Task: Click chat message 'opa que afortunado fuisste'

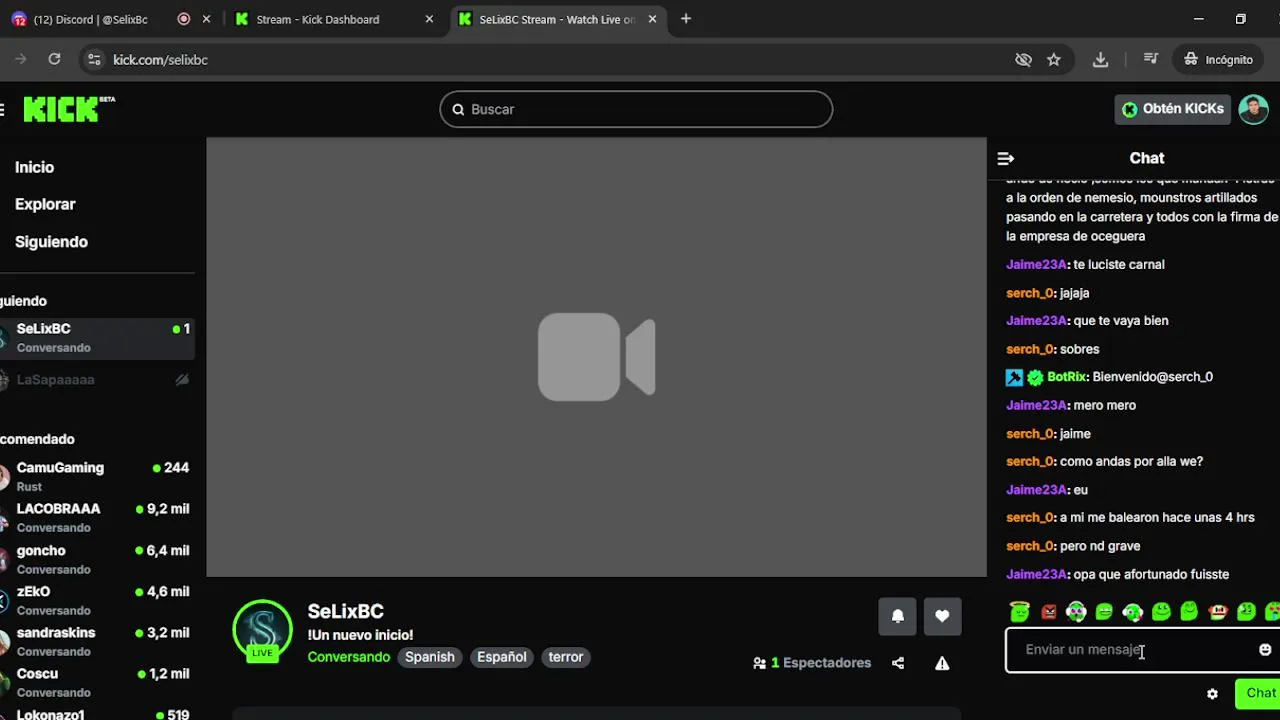Action: click(1151, 575)
